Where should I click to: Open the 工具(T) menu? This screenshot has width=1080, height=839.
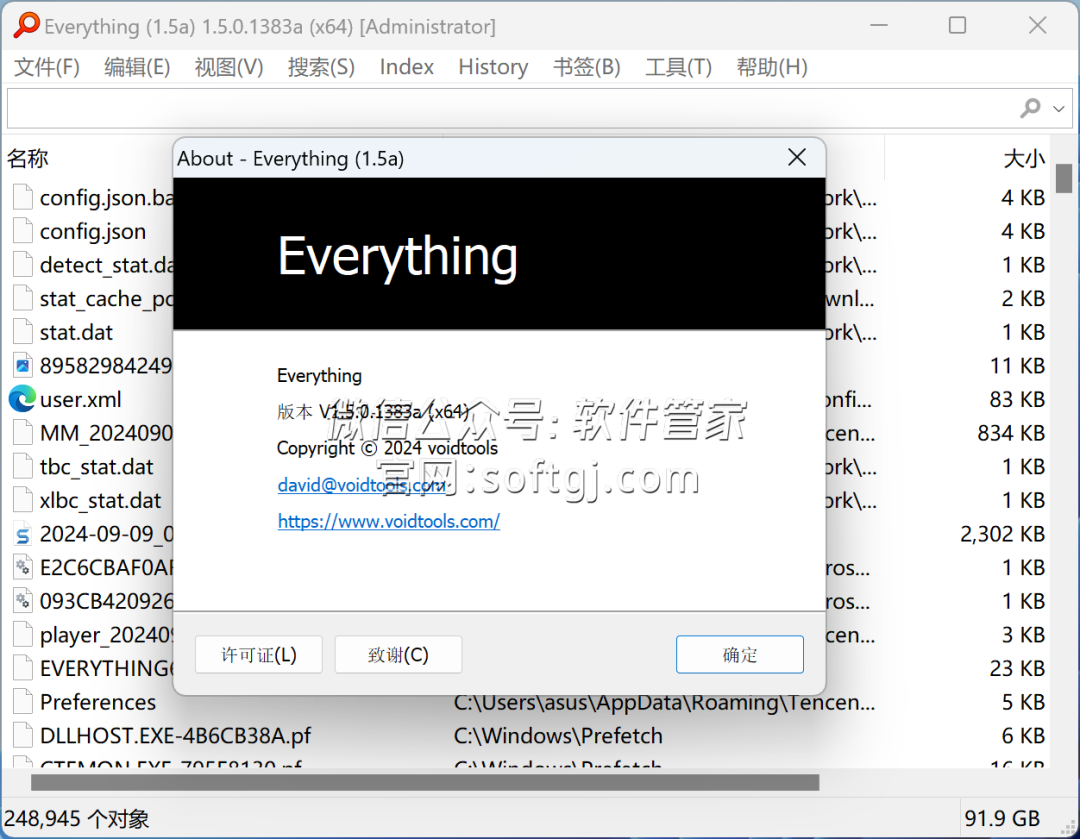coord(678,67)
